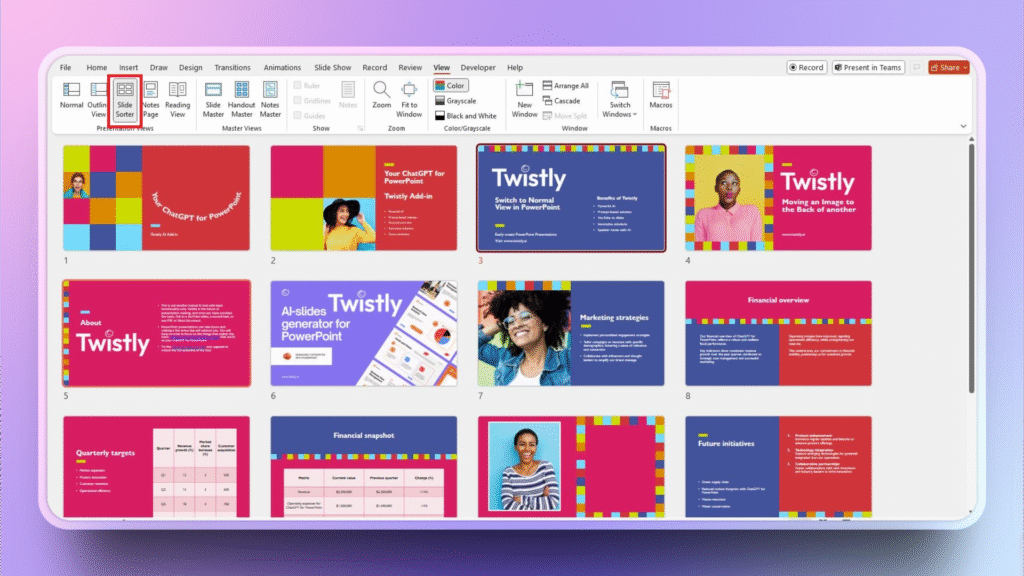The width and height of the screenshot is (1024, 576).
Task: Open the Handout Master view
Action: coord(242,95)
